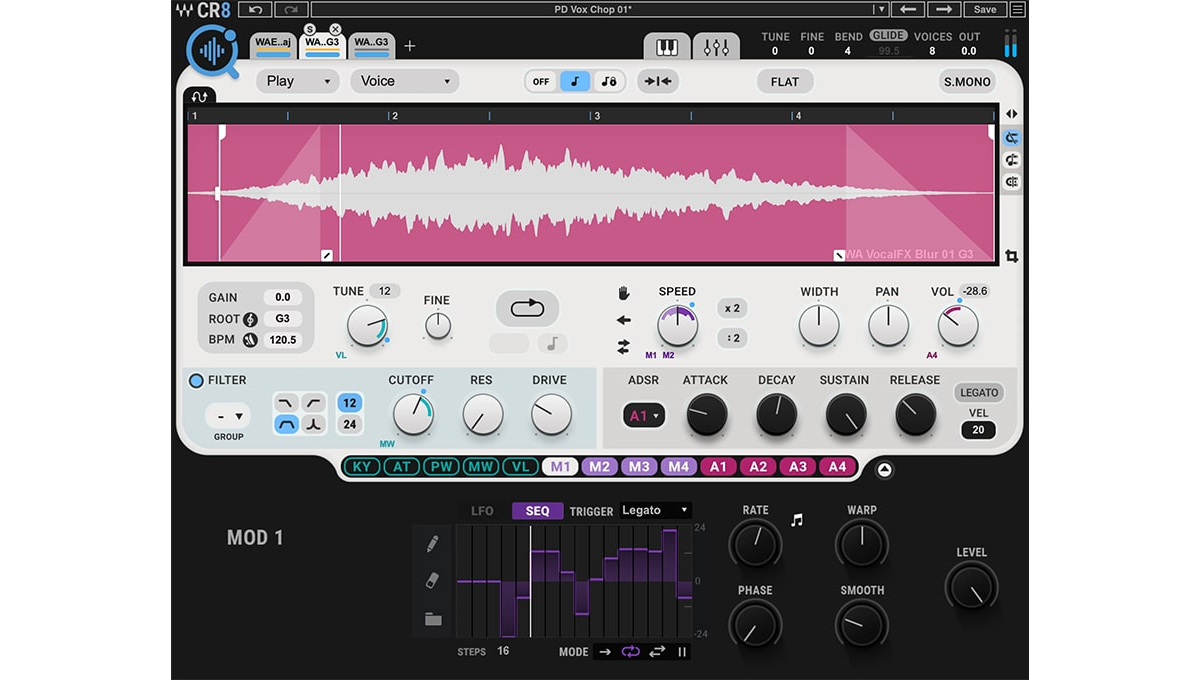Open the TRIGGER Legato dropdown
1200x680 pixels.
pos(655,510)
